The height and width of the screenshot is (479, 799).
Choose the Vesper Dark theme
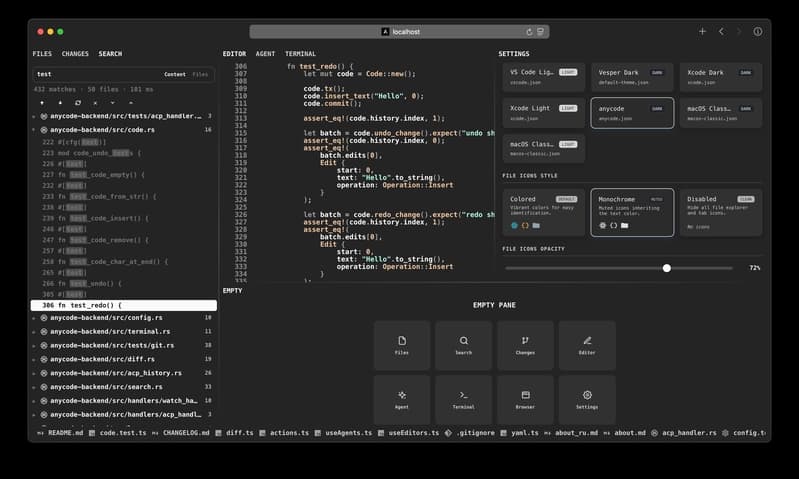(x=632, y=77)
